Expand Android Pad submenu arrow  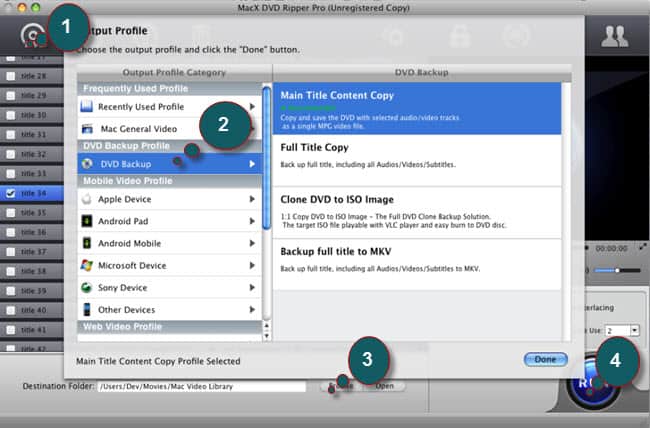pyautogui.click(x=252, y=221)
